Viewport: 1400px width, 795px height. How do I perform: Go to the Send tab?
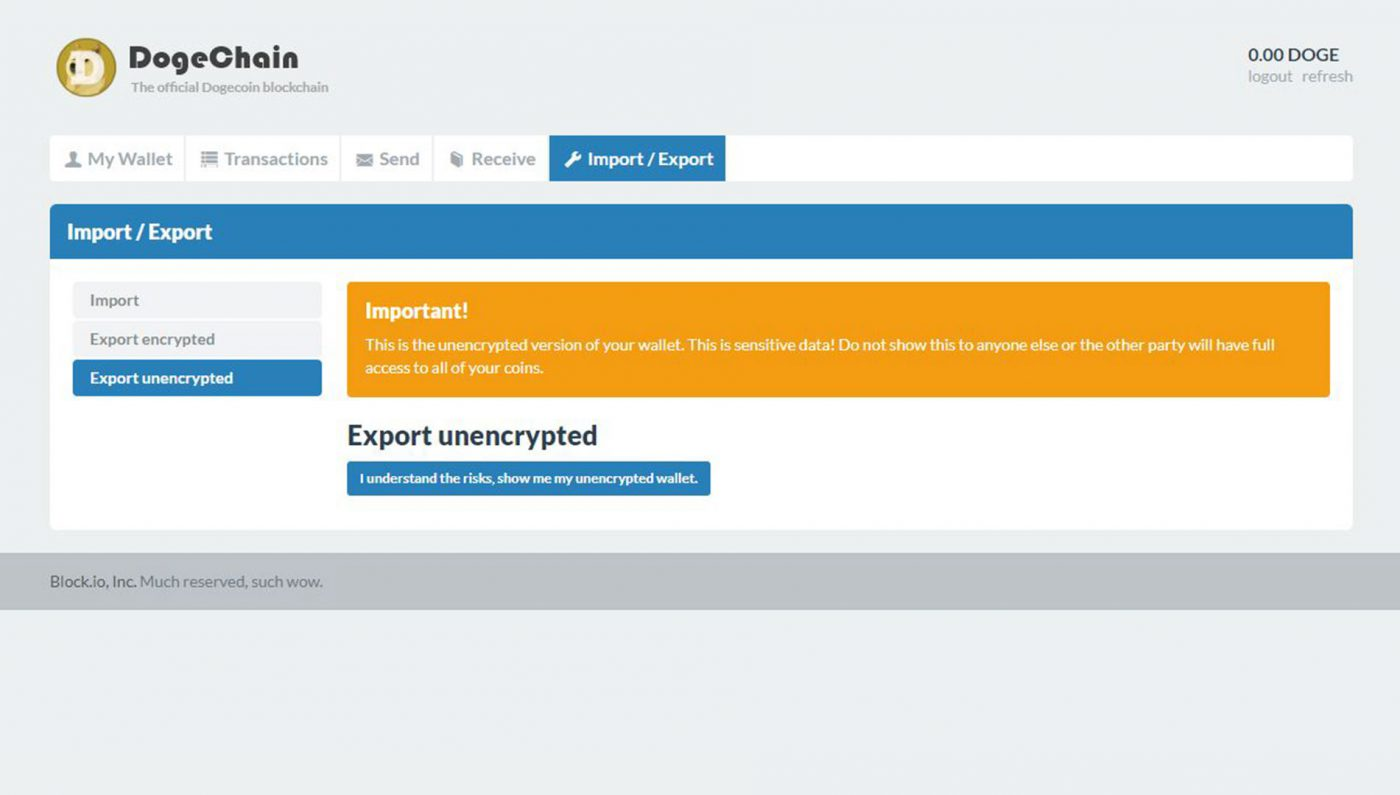click(387, 159)
